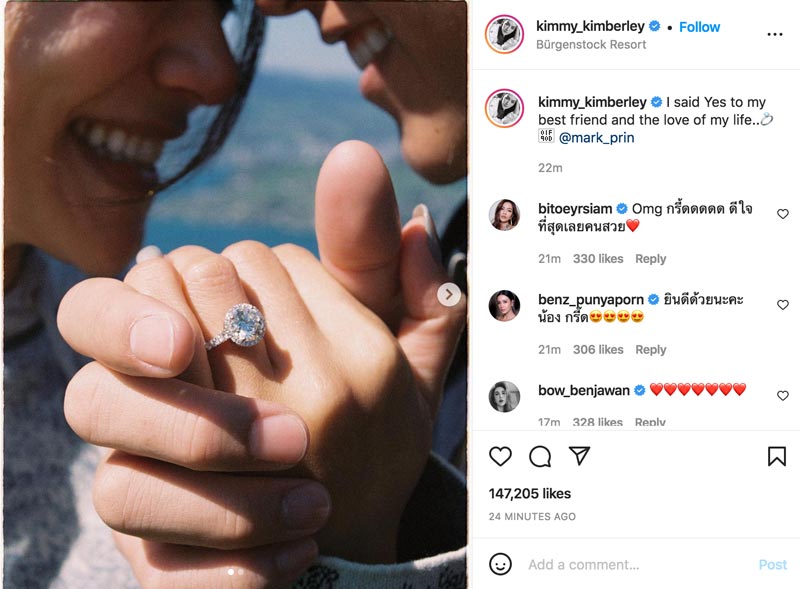Screen dimensions: 800x589
Task: Save the post with the bookmark icon
Action: (777, 456)
